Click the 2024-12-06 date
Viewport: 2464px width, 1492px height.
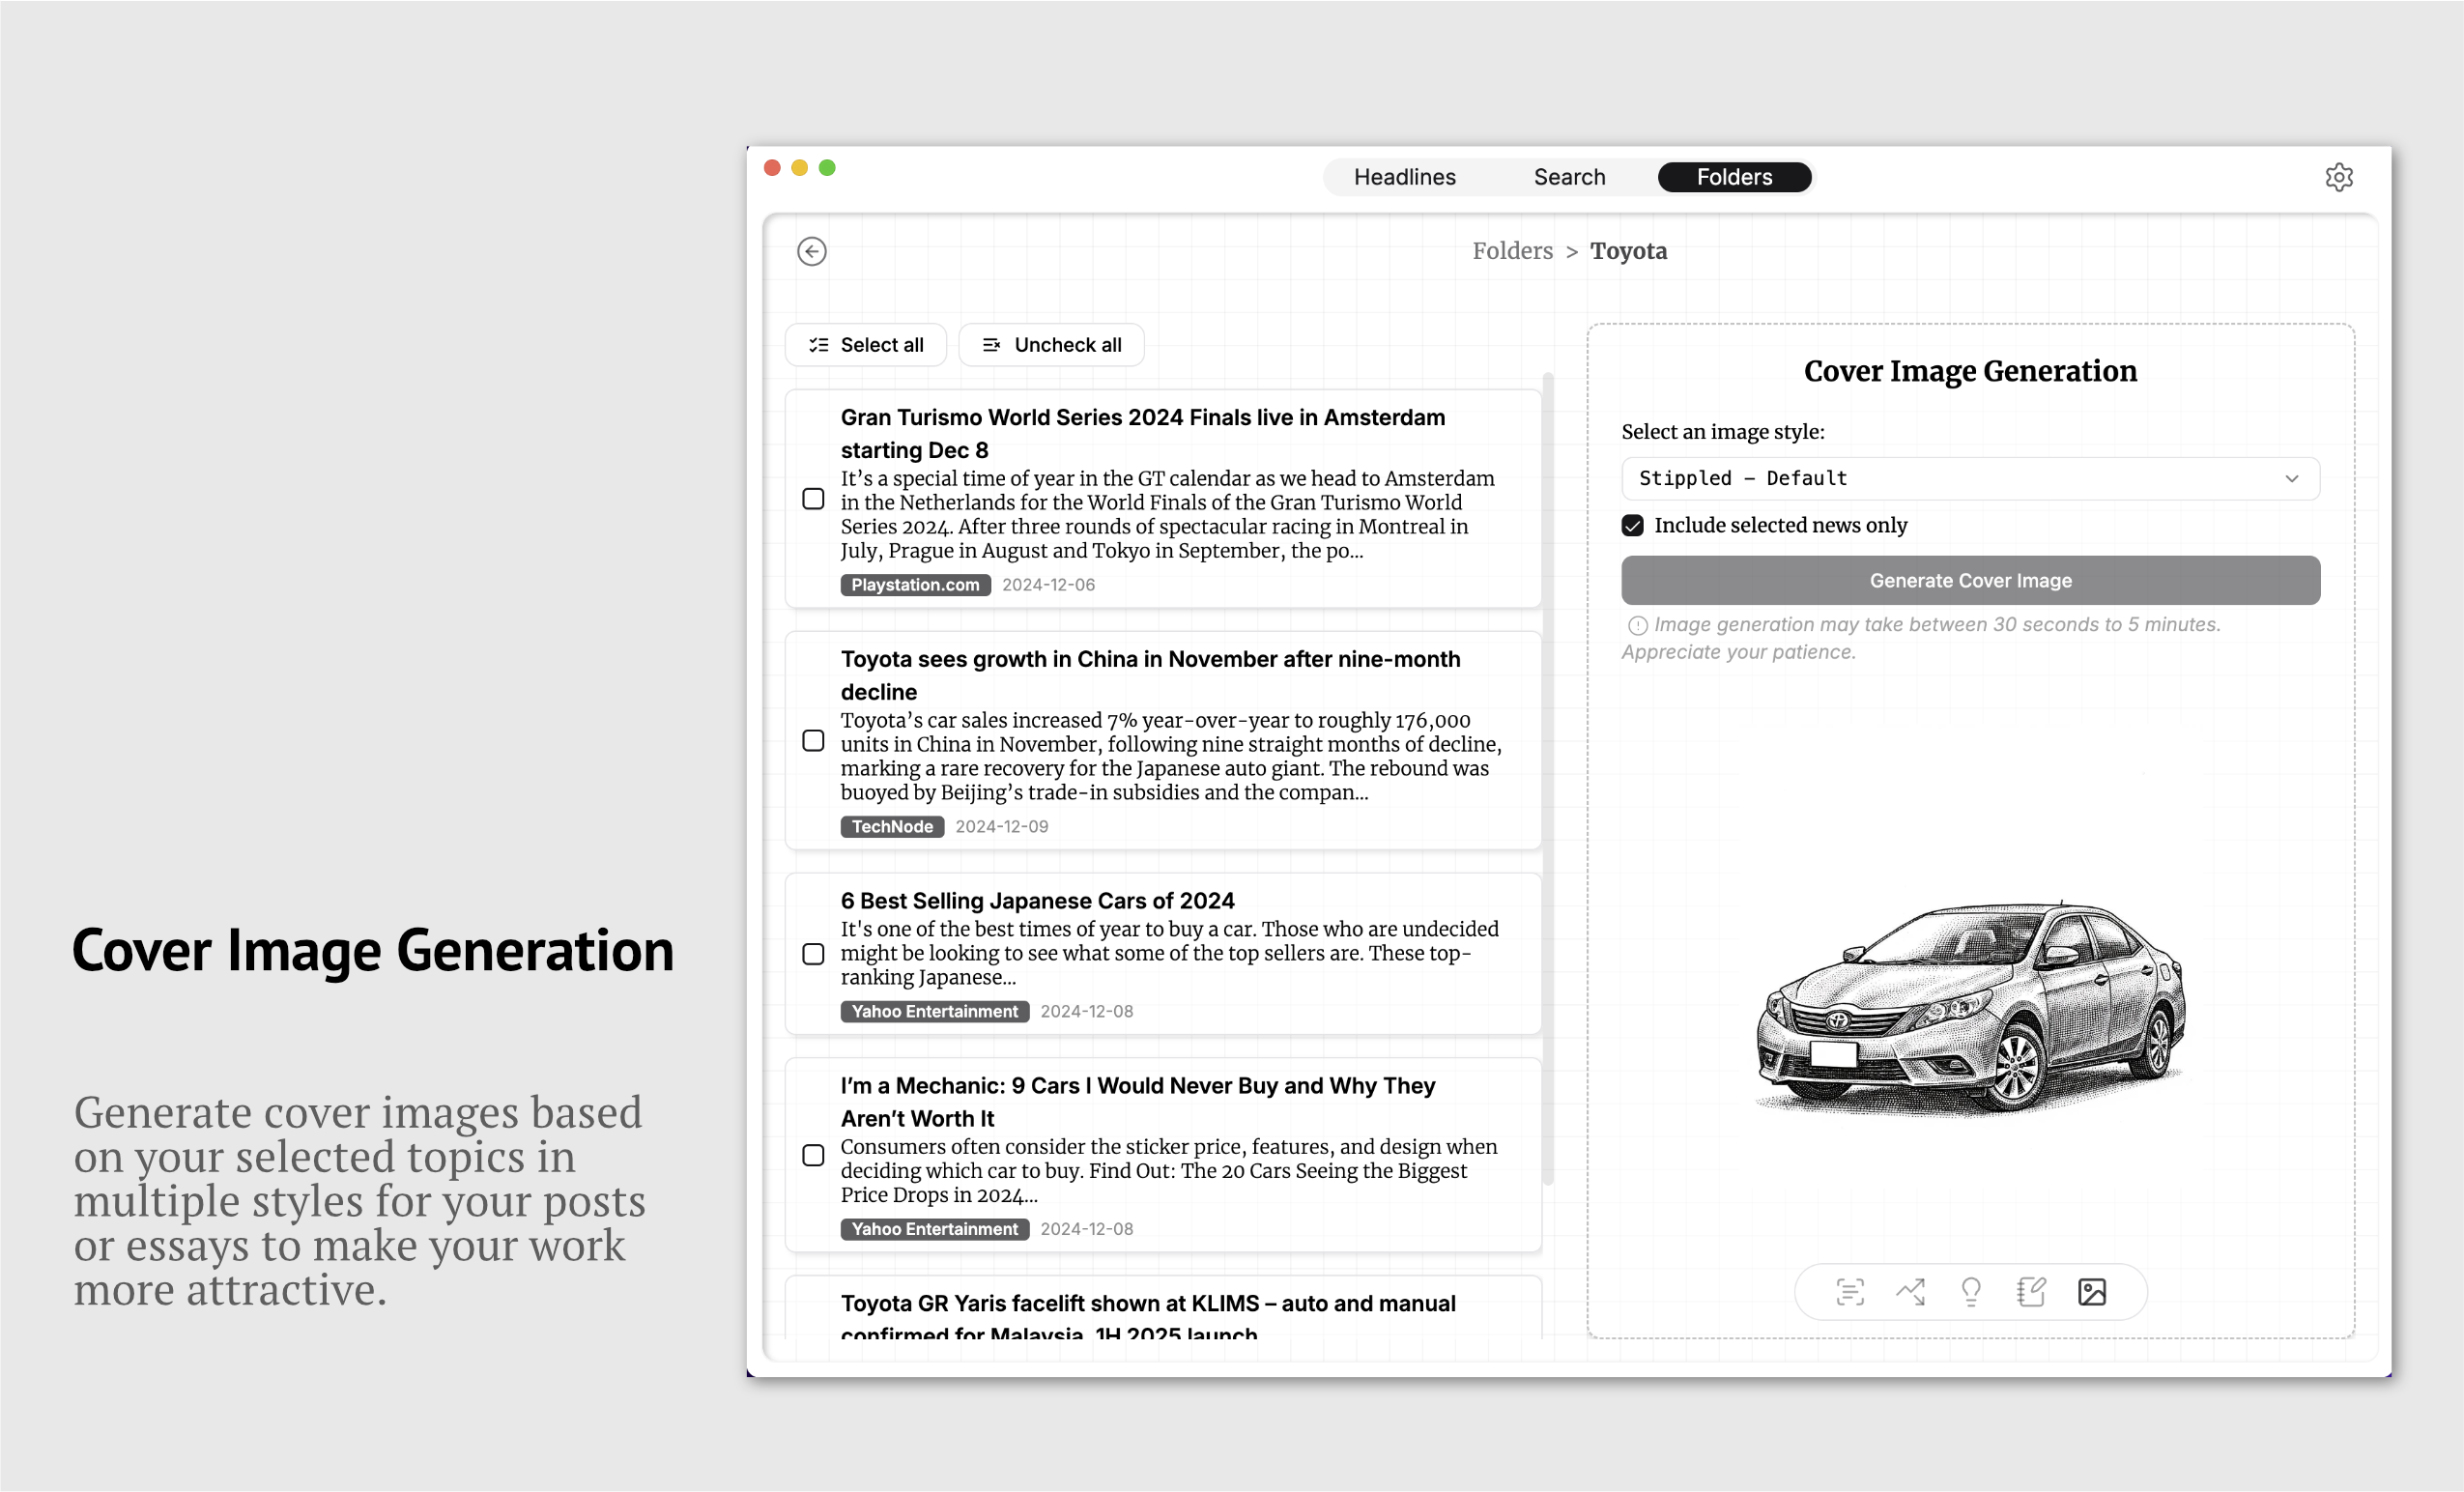[x=1048, y=585]
